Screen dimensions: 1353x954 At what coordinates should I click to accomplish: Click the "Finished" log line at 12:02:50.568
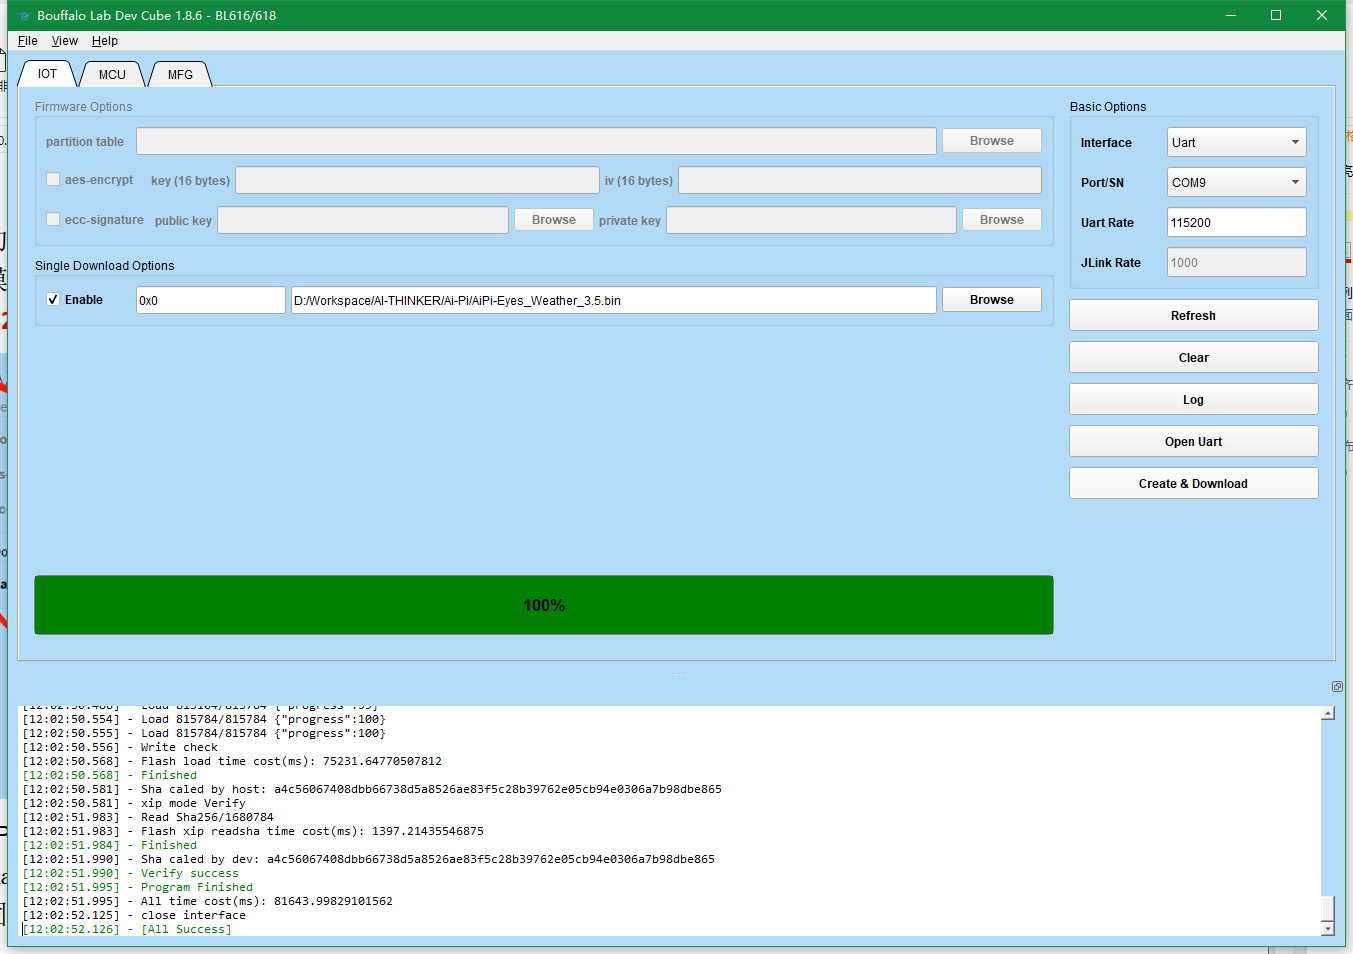coord(110,775)
